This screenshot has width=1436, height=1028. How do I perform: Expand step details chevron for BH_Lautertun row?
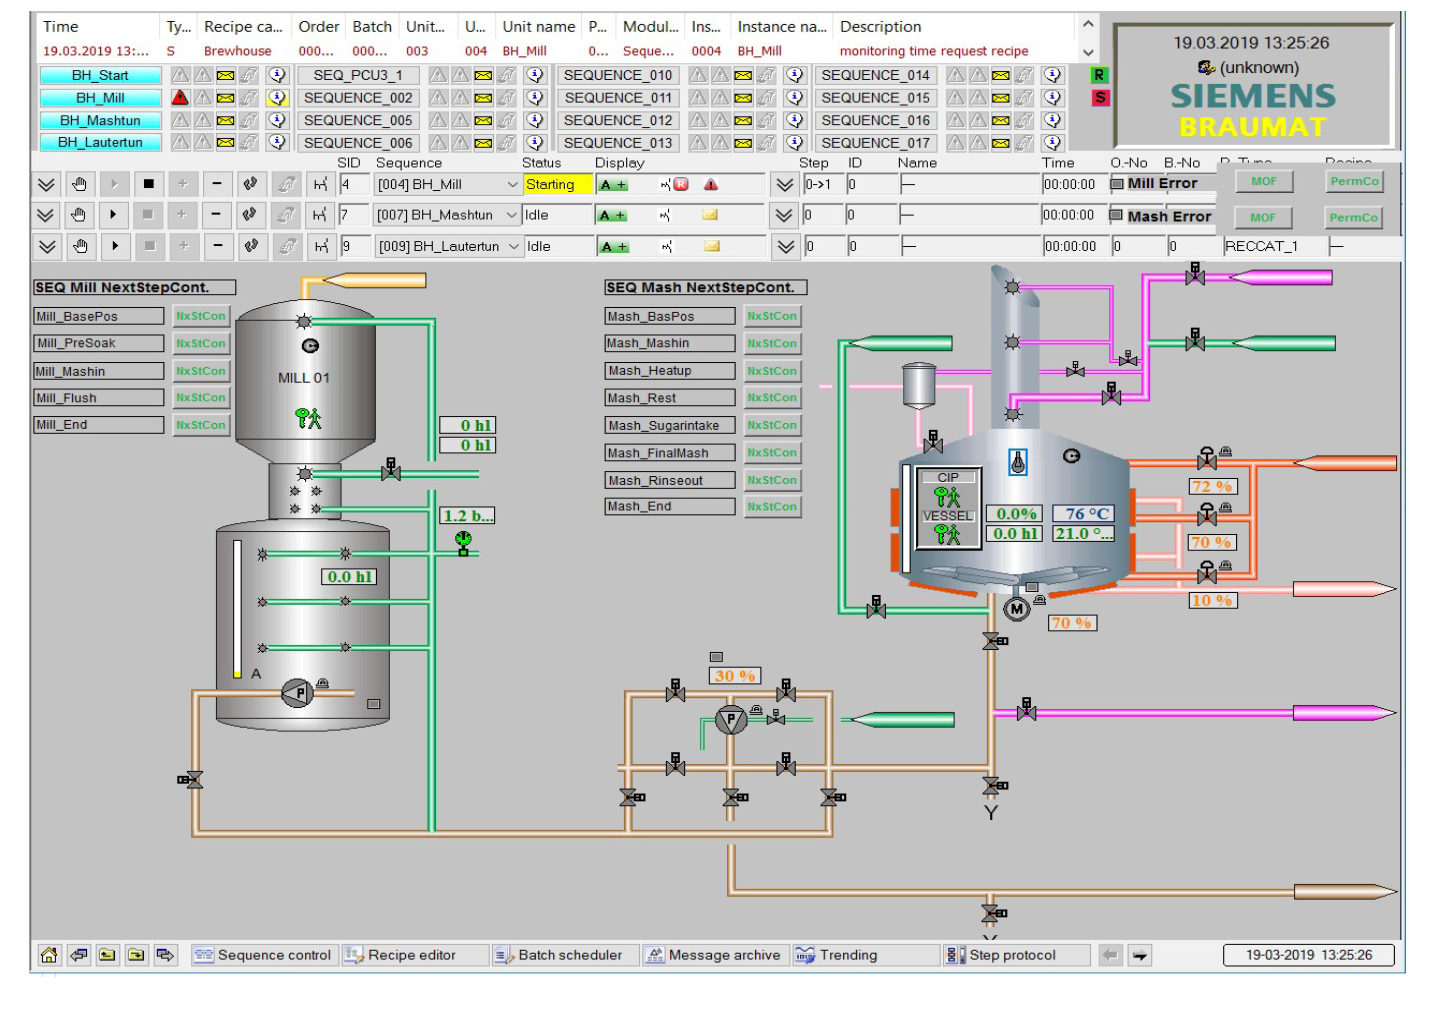pos(787,246)
